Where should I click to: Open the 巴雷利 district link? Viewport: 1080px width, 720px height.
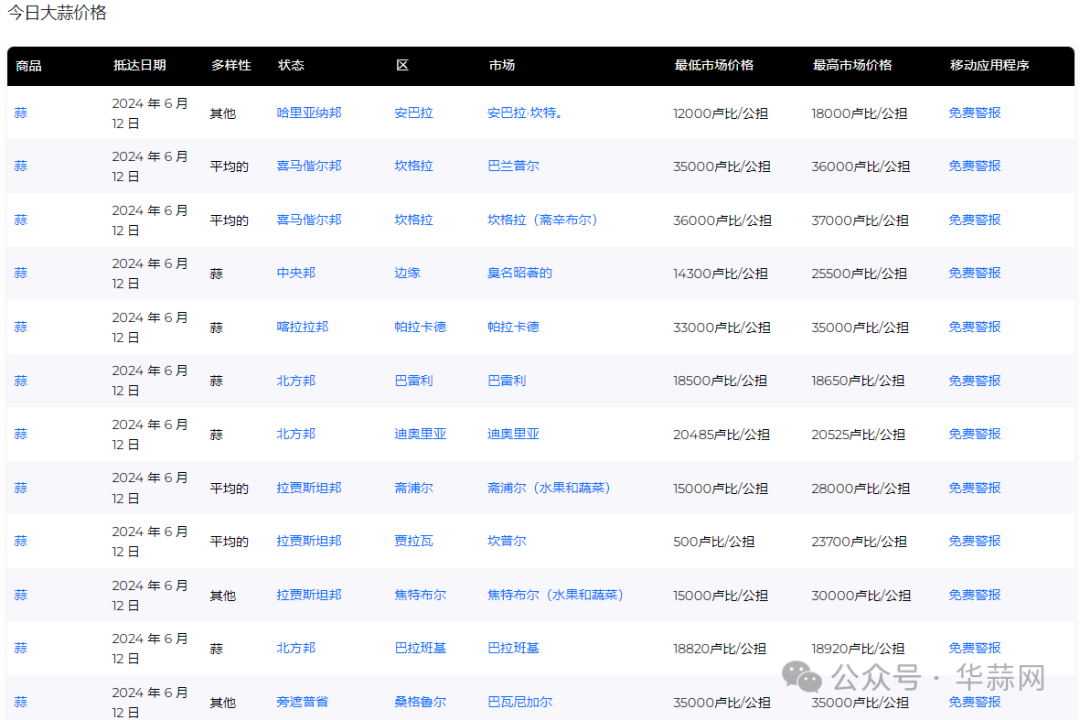point(413,380)
